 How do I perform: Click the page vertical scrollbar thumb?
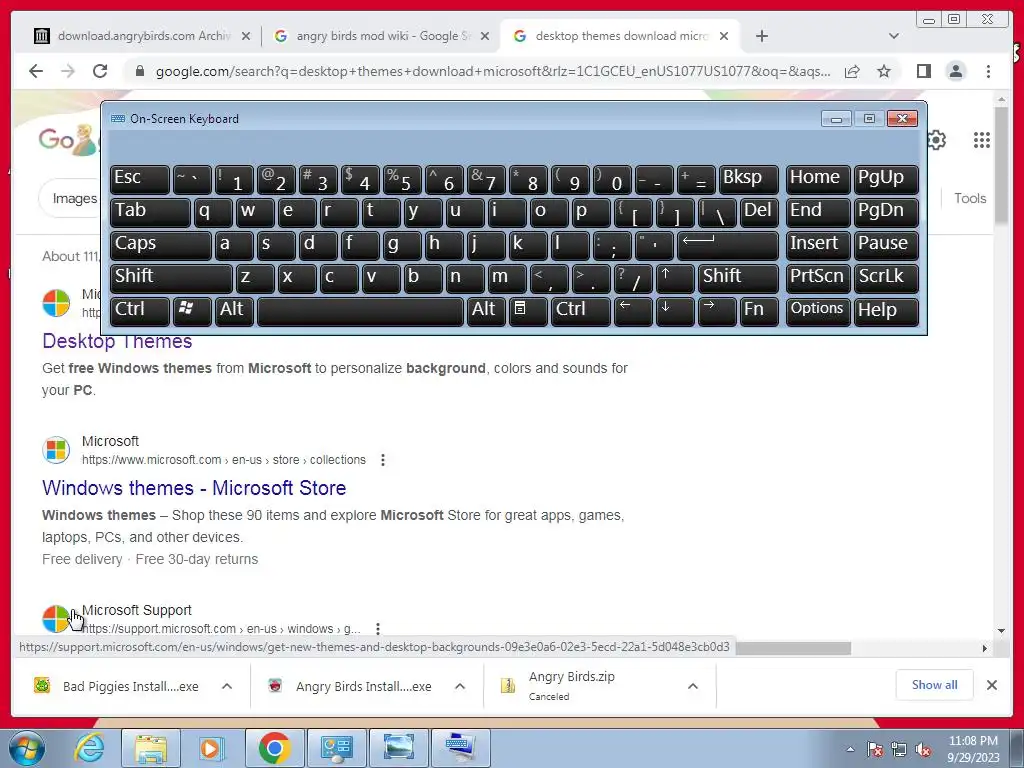point(1001,167)
